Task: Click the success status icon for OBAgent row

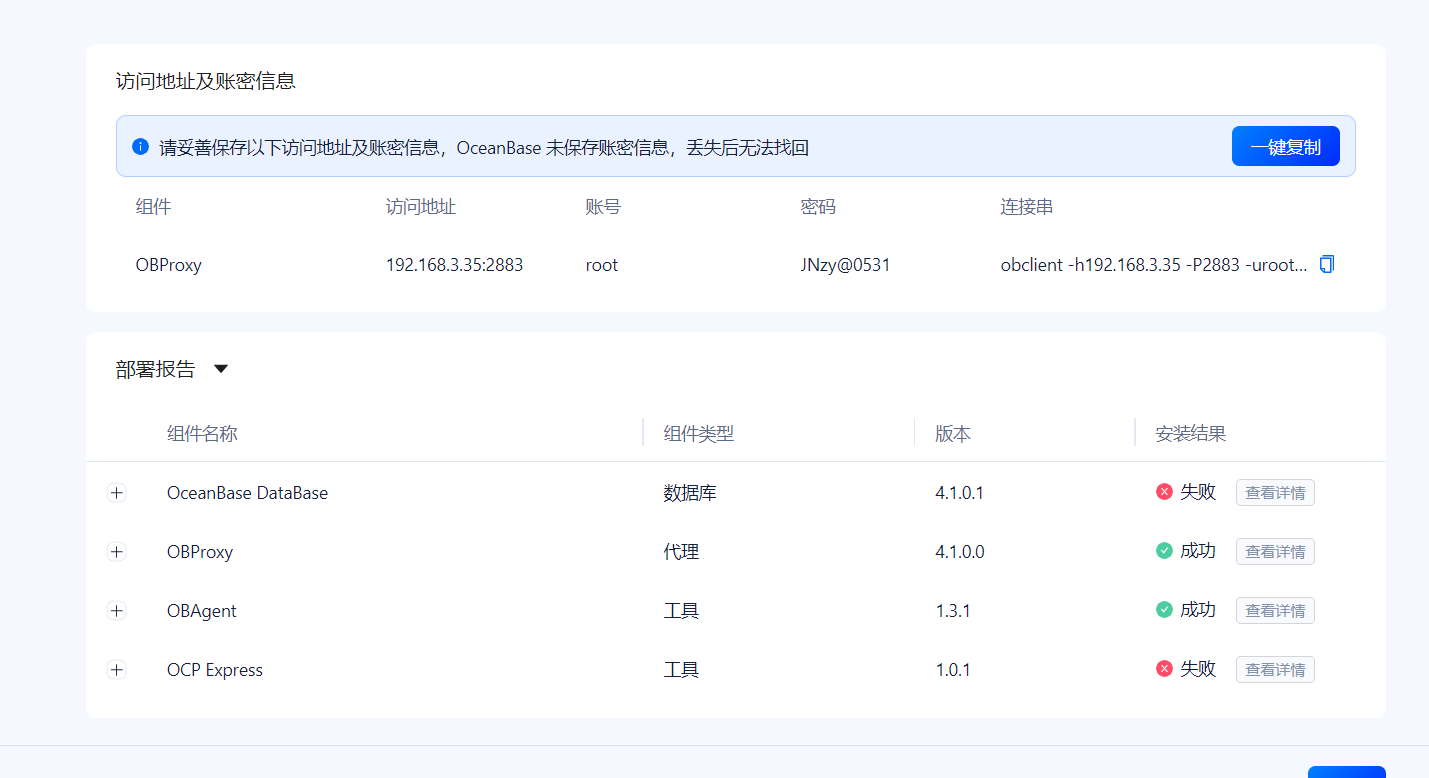Action: [x=1164, y=610]
